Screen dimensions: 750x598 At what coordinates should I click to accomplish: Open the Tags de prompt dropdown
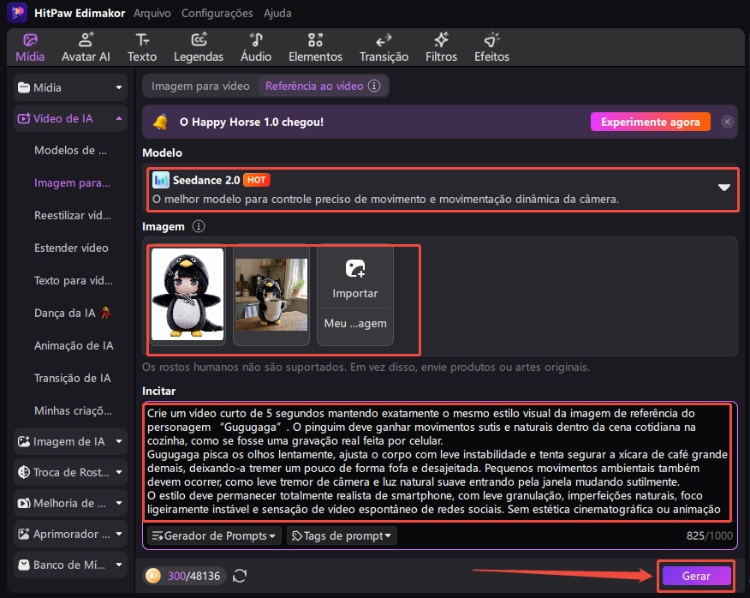coord(342,536)
